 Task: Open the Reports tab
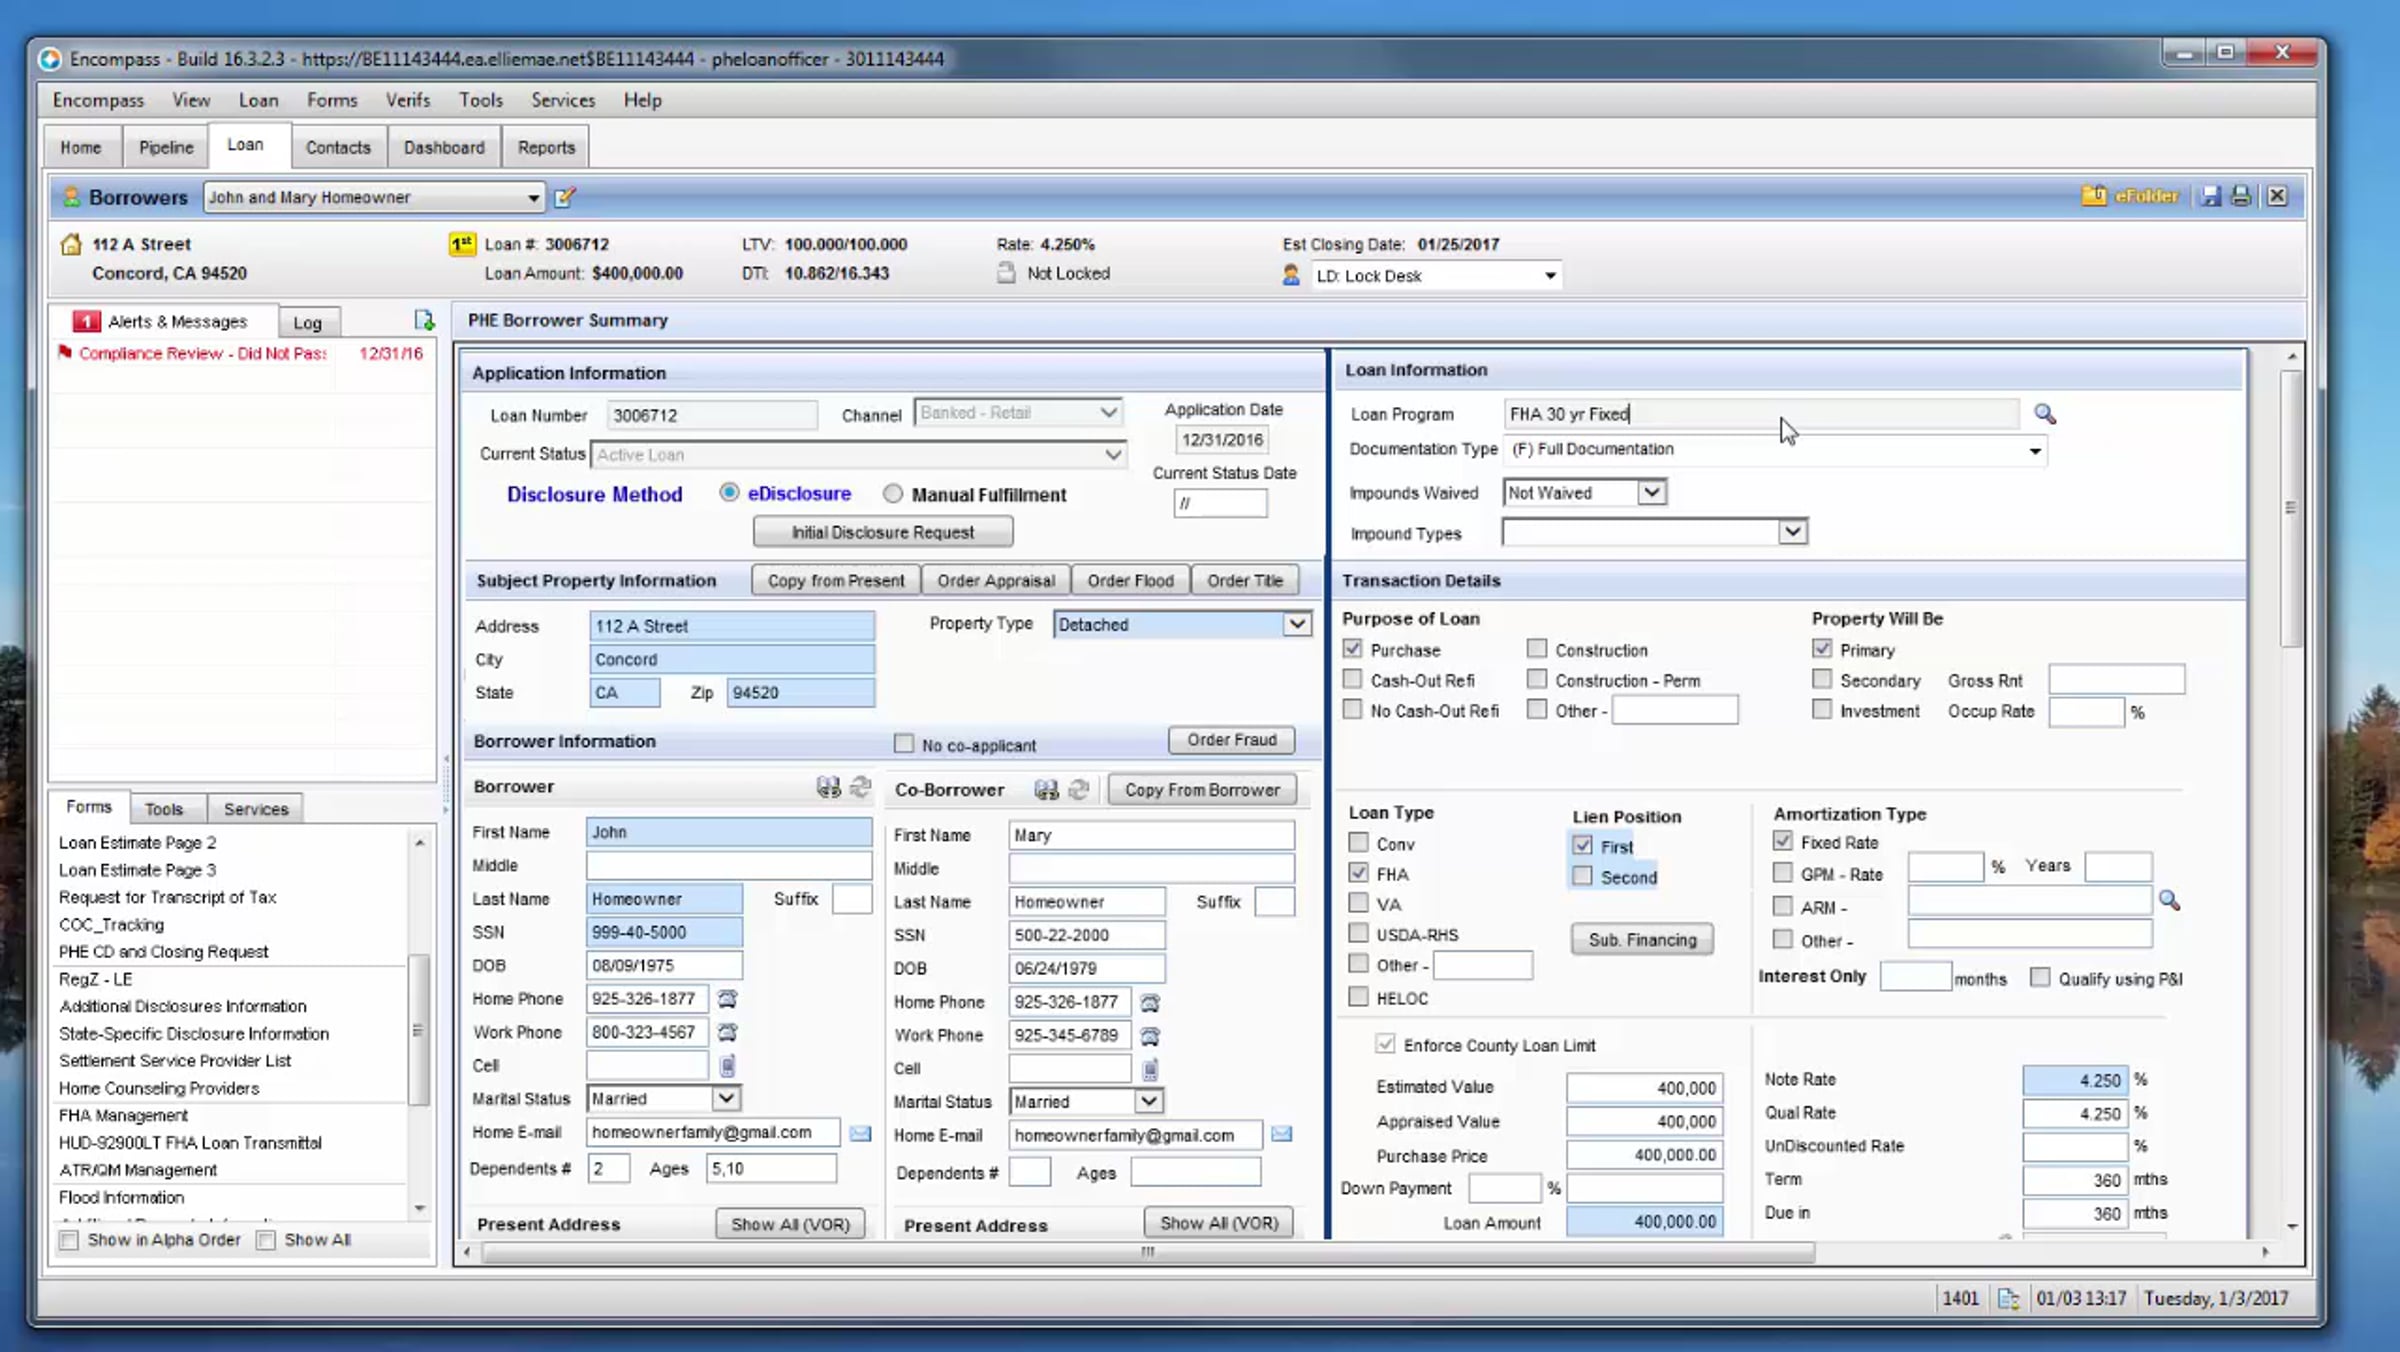point(546,147)
